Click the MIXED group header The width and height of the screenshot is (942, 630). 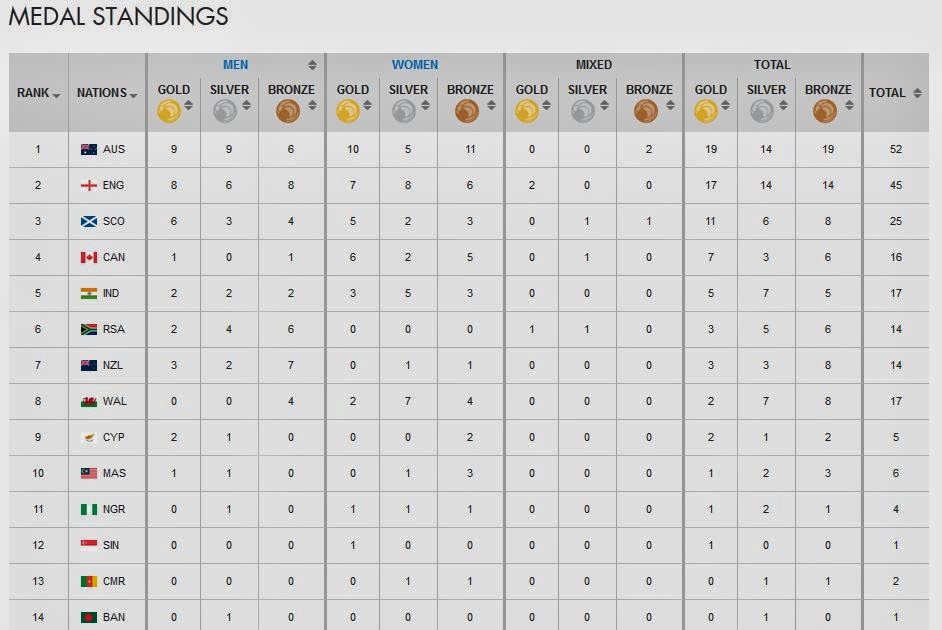(x=594, y=65)
